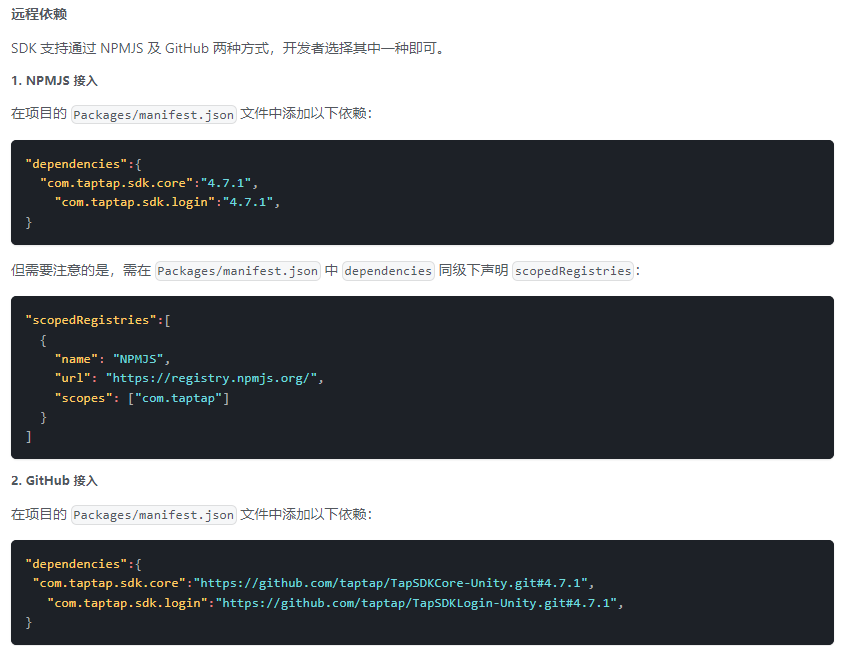Click the sentence SDK 支持通过 NPMJS 及 GitHub

(x=228, y=48)
